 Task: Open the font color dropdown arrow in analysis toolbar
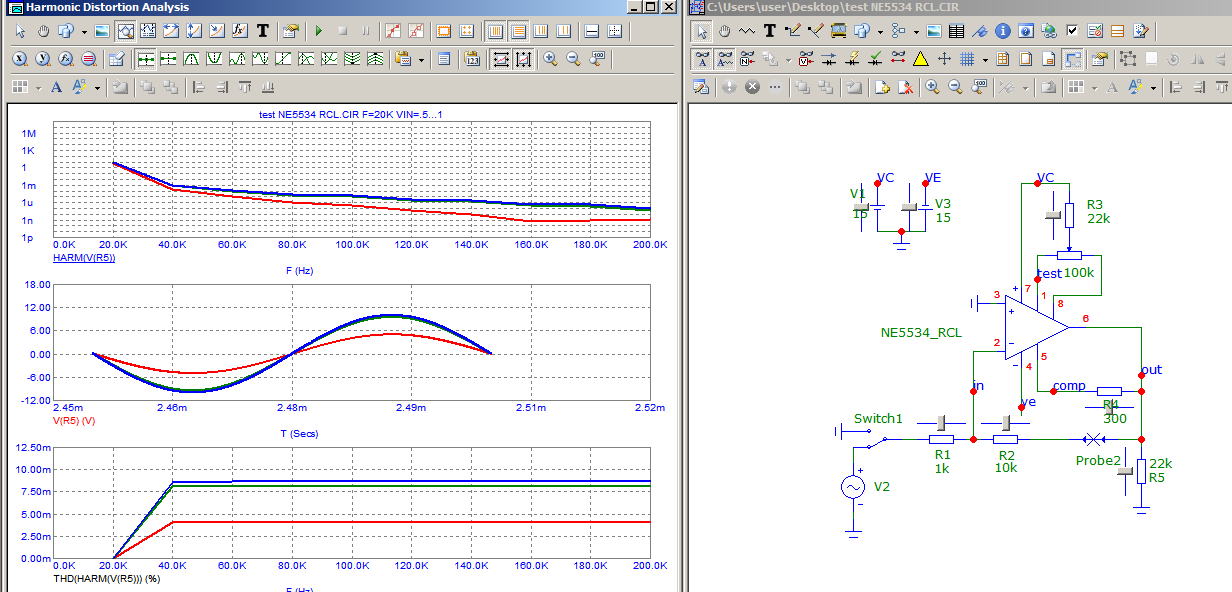click(97, 87)
